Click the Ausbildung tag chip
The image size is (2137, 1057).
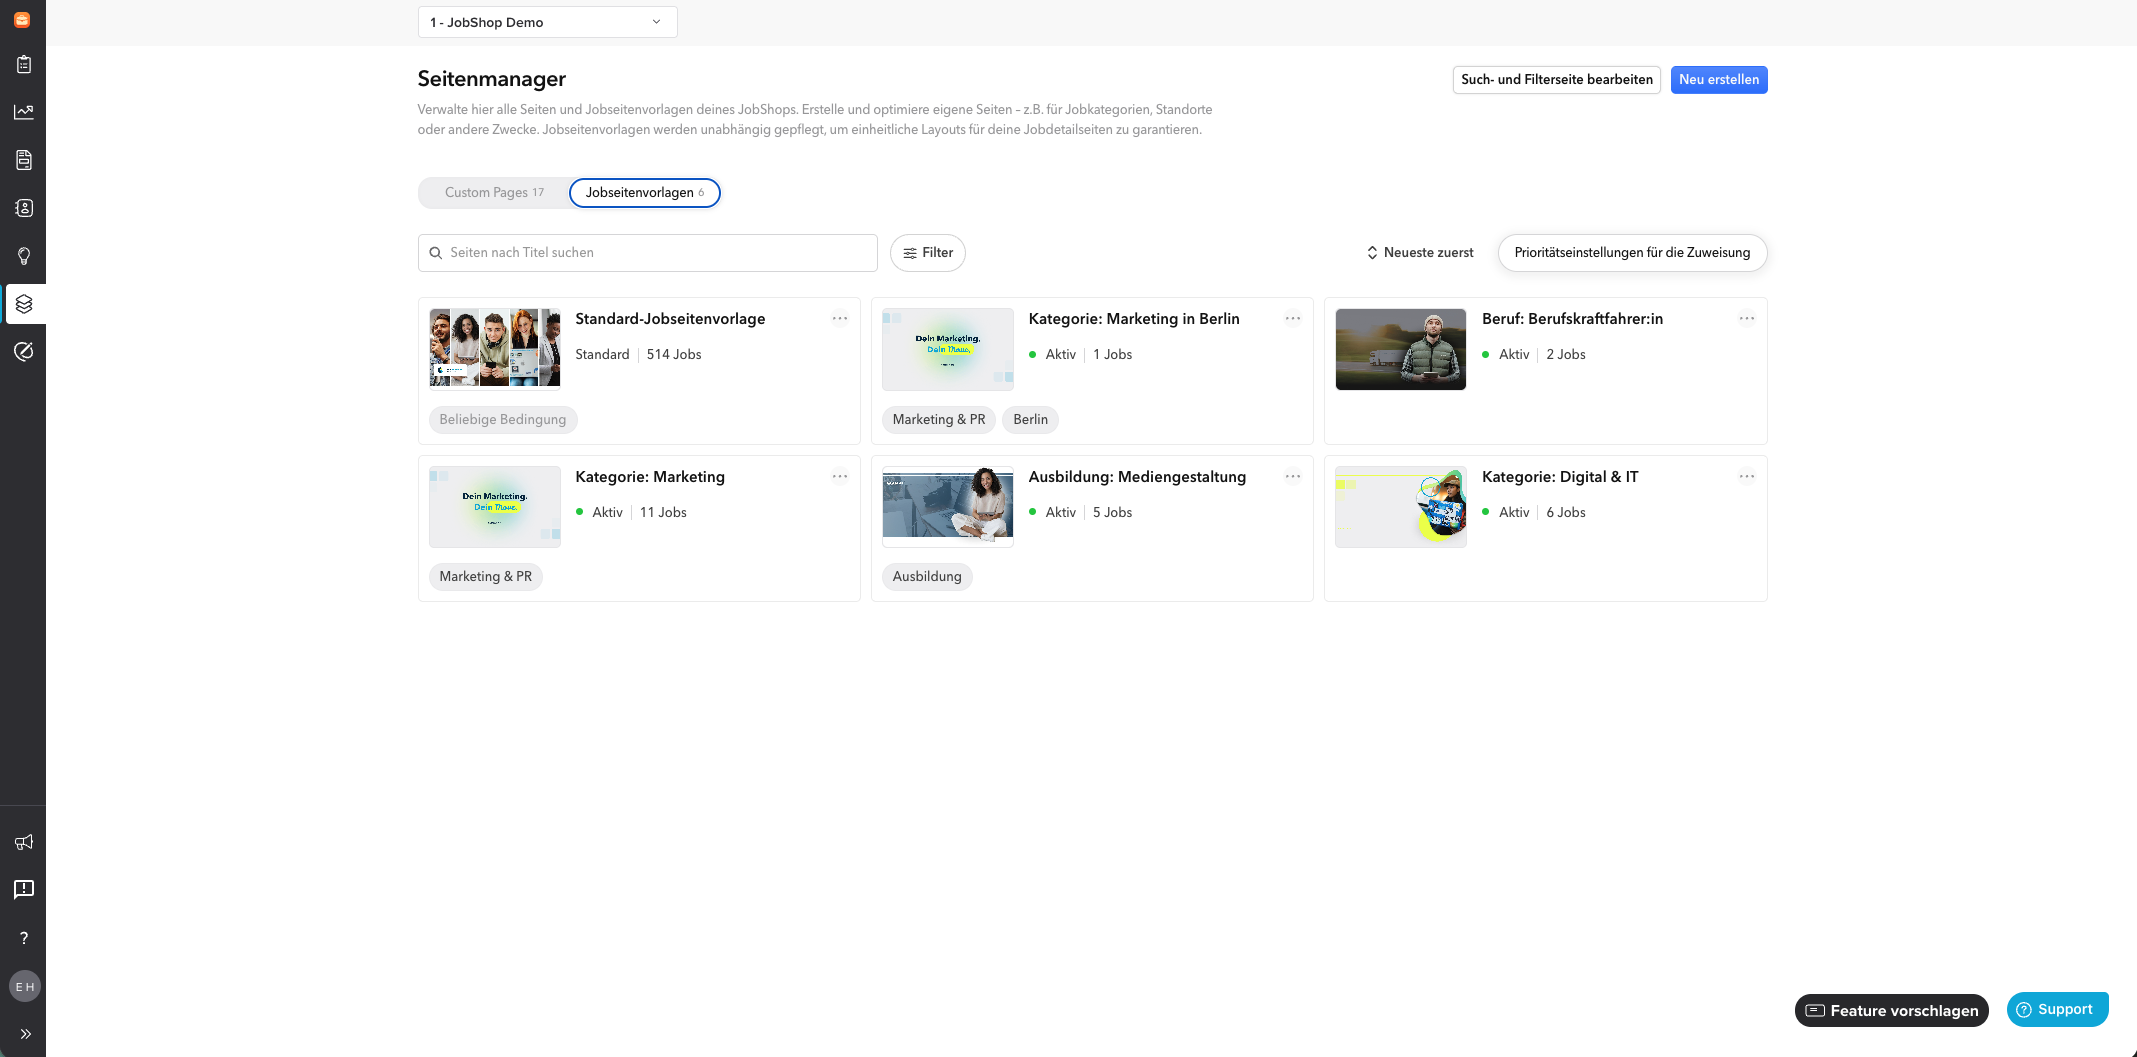[x=927, y=577]
